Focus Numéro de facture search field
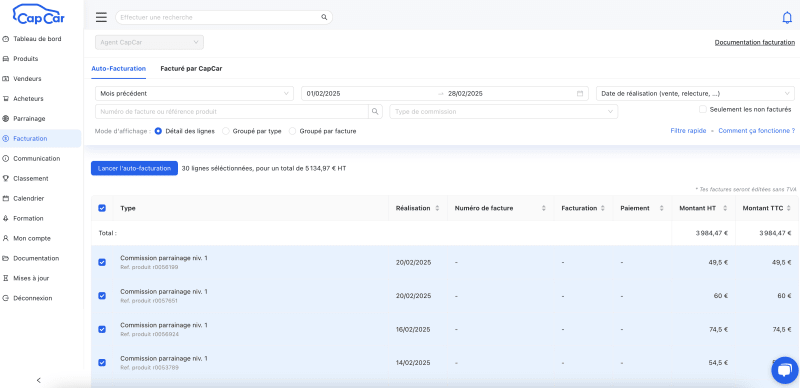 [232, 111]
